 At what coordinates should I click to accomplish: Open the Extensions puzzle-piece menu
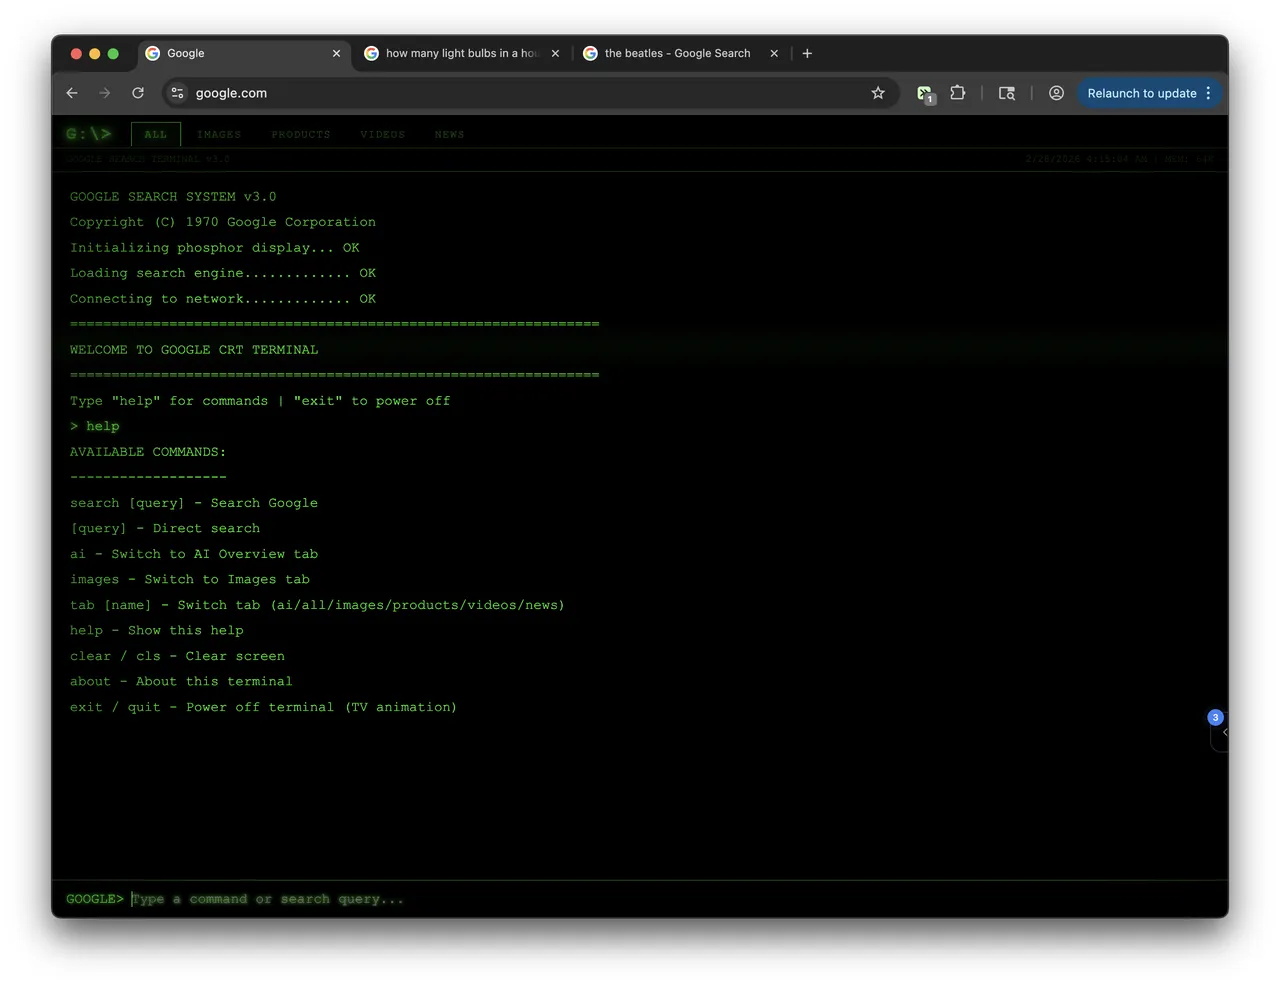pos(958,93)
